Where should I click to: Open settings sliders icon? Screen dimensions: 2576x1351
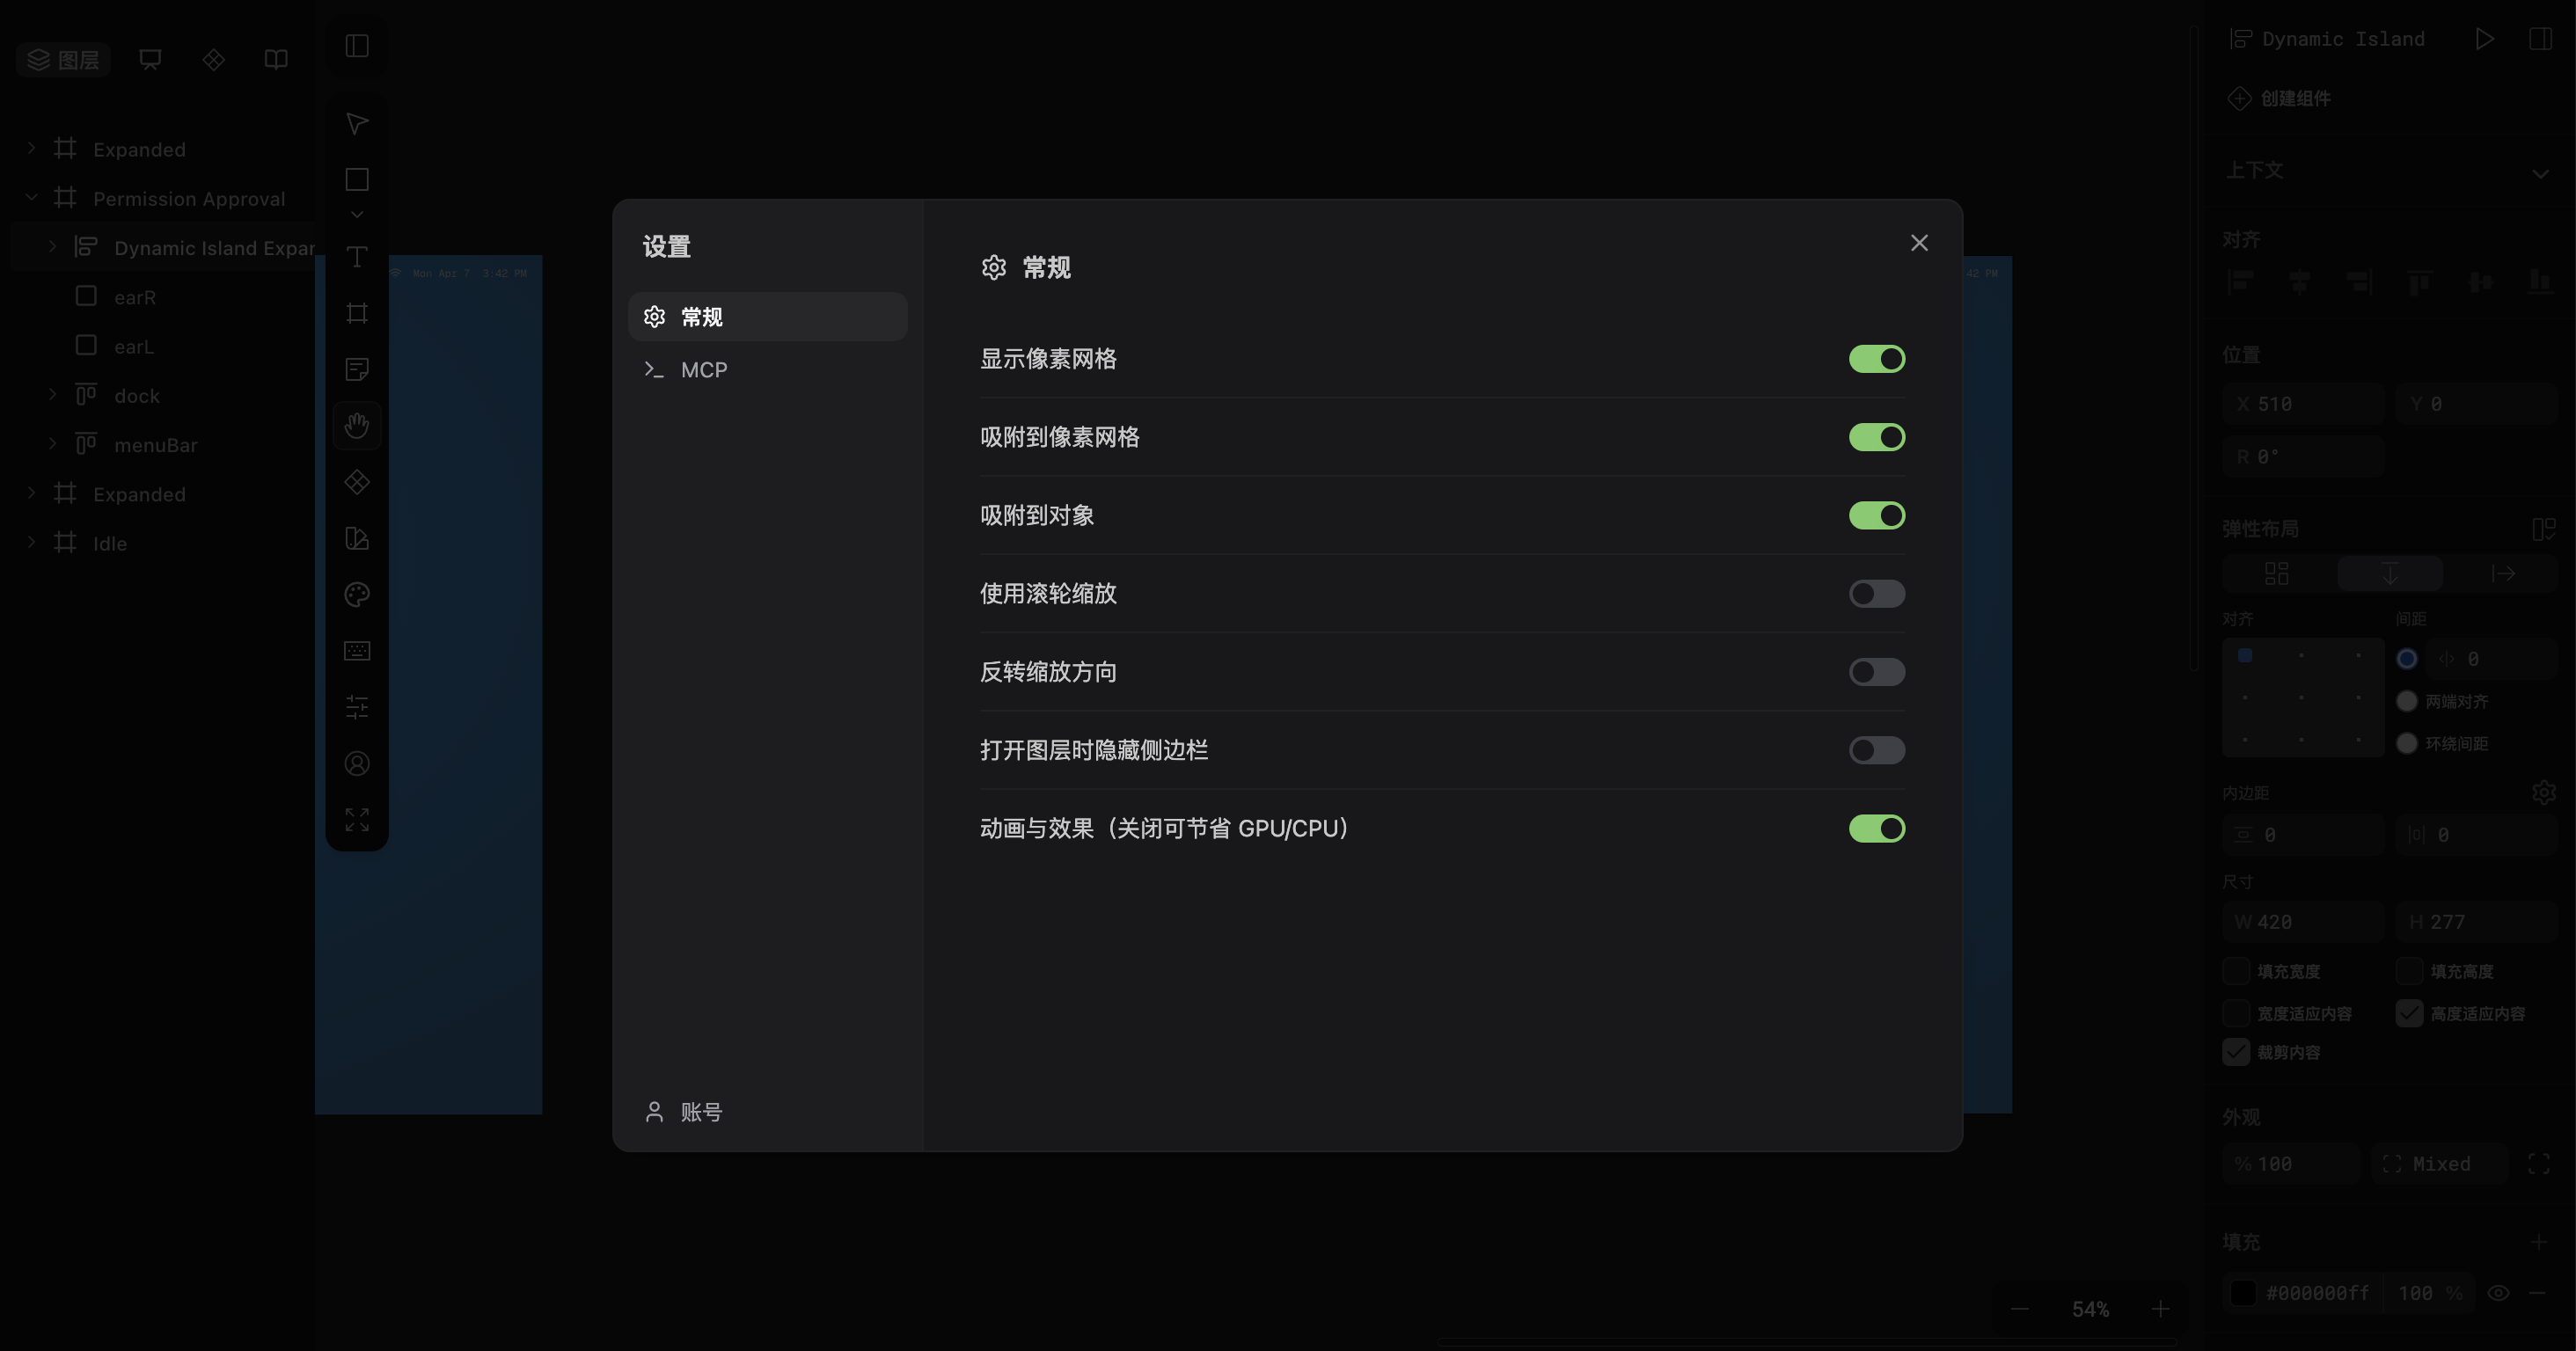point(357,707)
